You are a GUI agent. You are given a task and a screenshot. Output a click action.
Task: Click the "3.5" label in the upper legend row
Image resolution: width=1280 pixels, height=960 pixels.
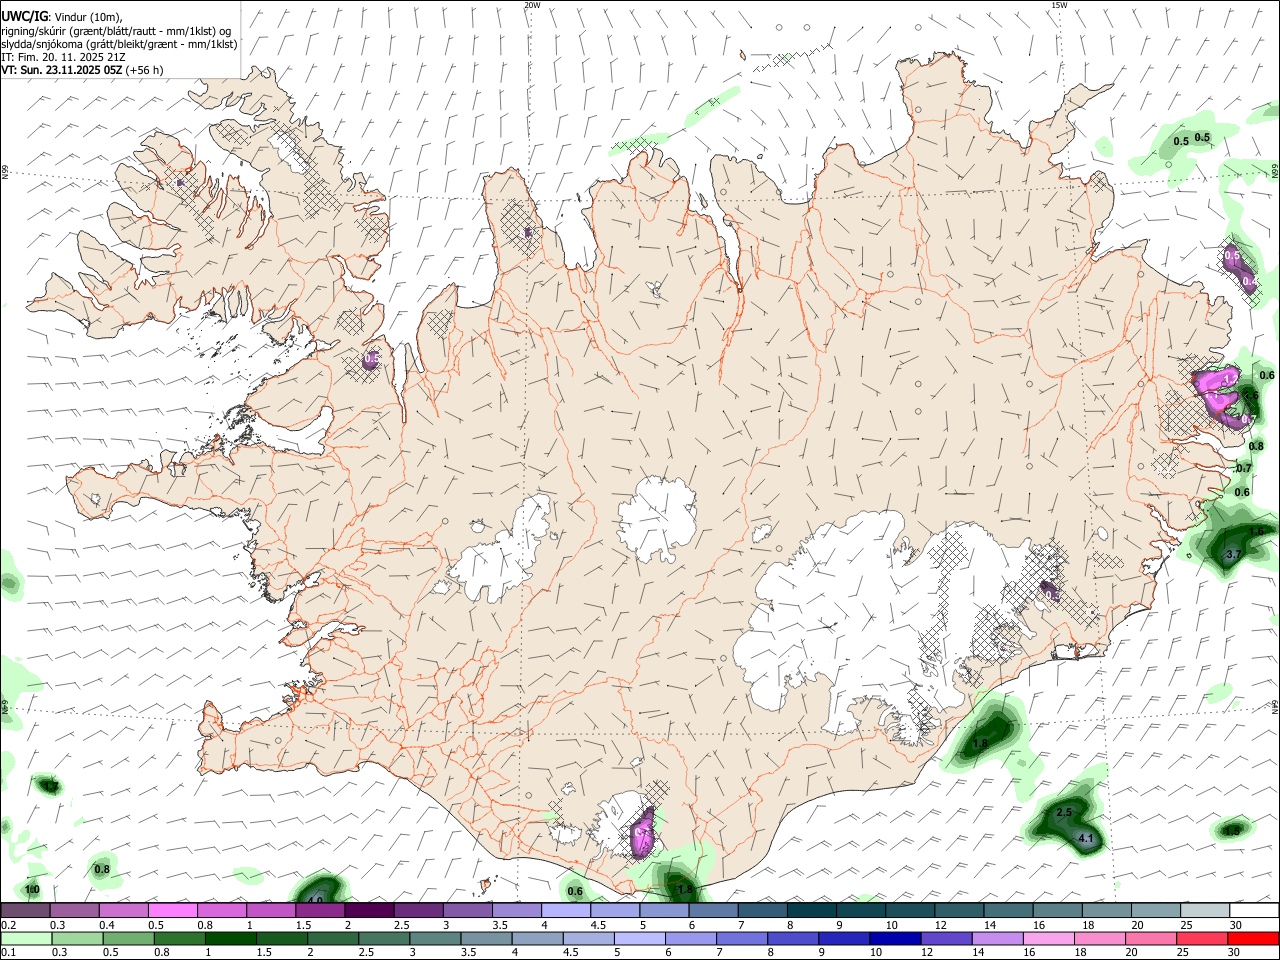coord(500,925)
